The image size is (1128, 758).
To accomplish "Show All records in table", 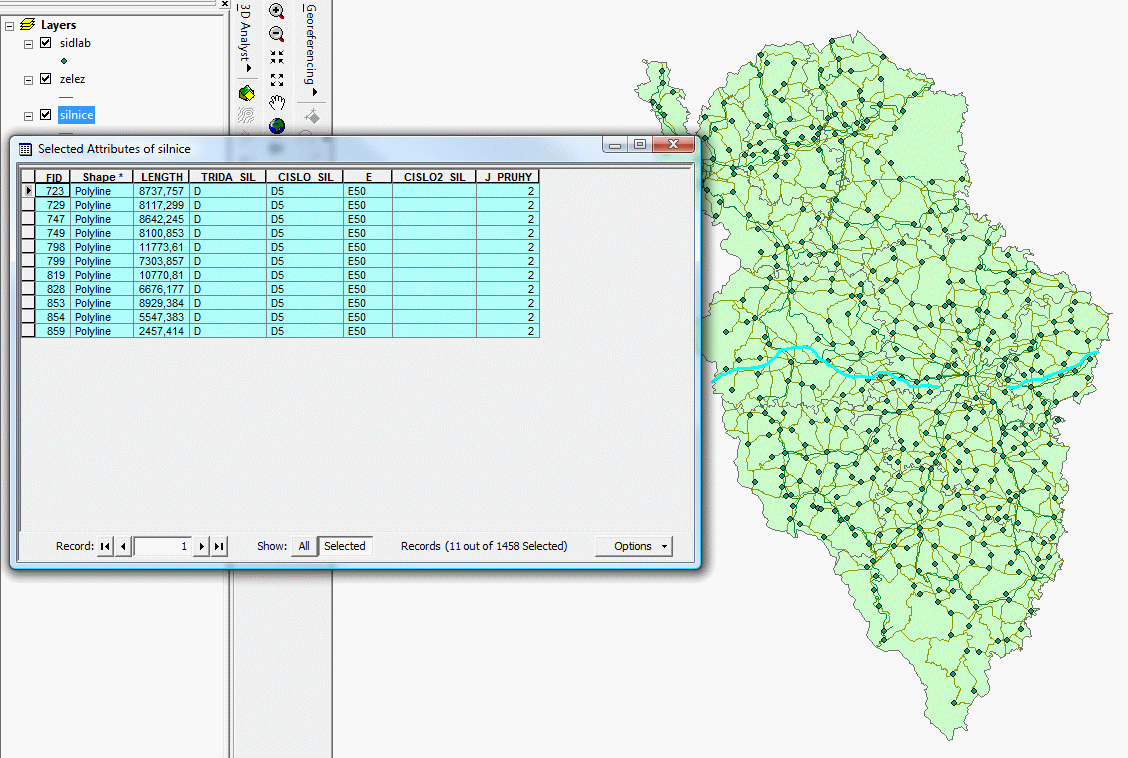I will click(x=304, y=547).
